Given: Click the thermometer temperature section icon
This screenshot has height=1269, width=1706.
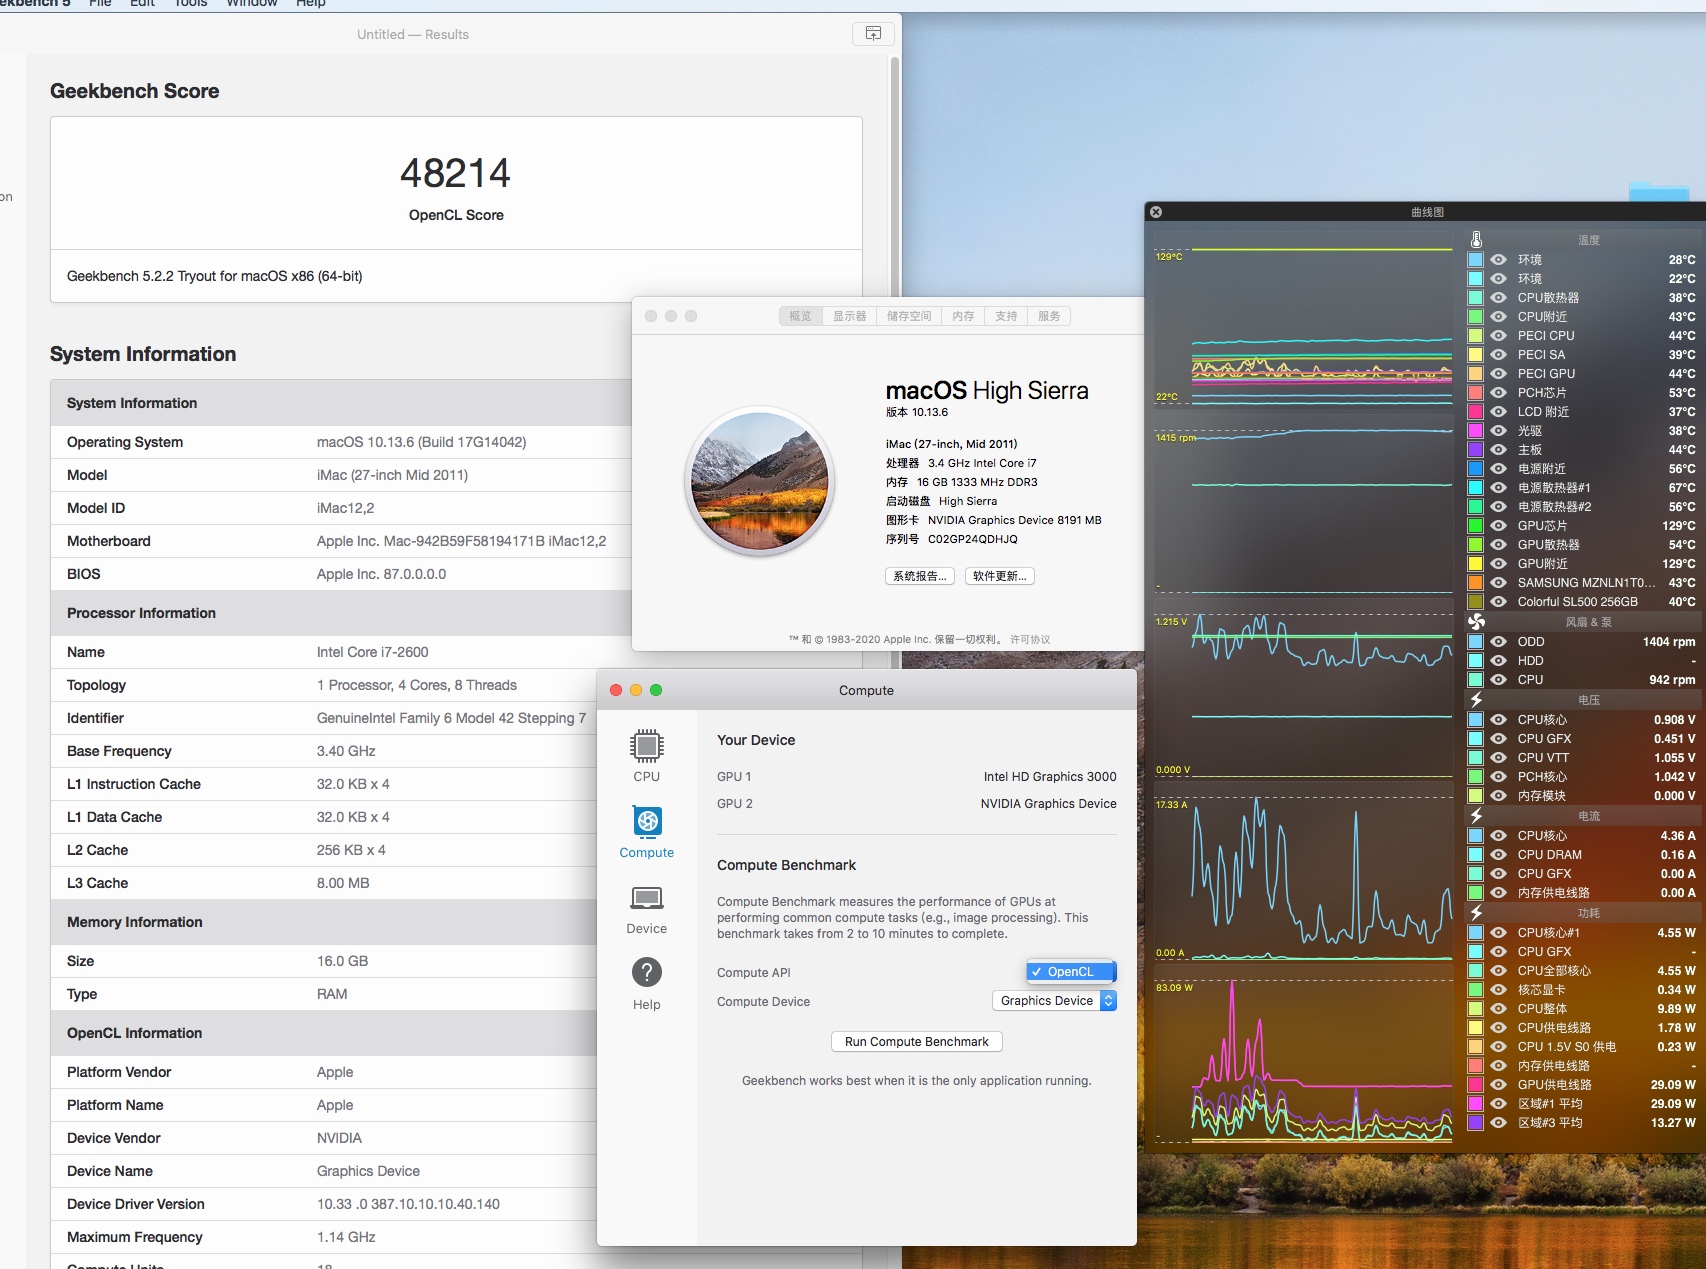Looking at the screenshot, I should coord(1476,240).
